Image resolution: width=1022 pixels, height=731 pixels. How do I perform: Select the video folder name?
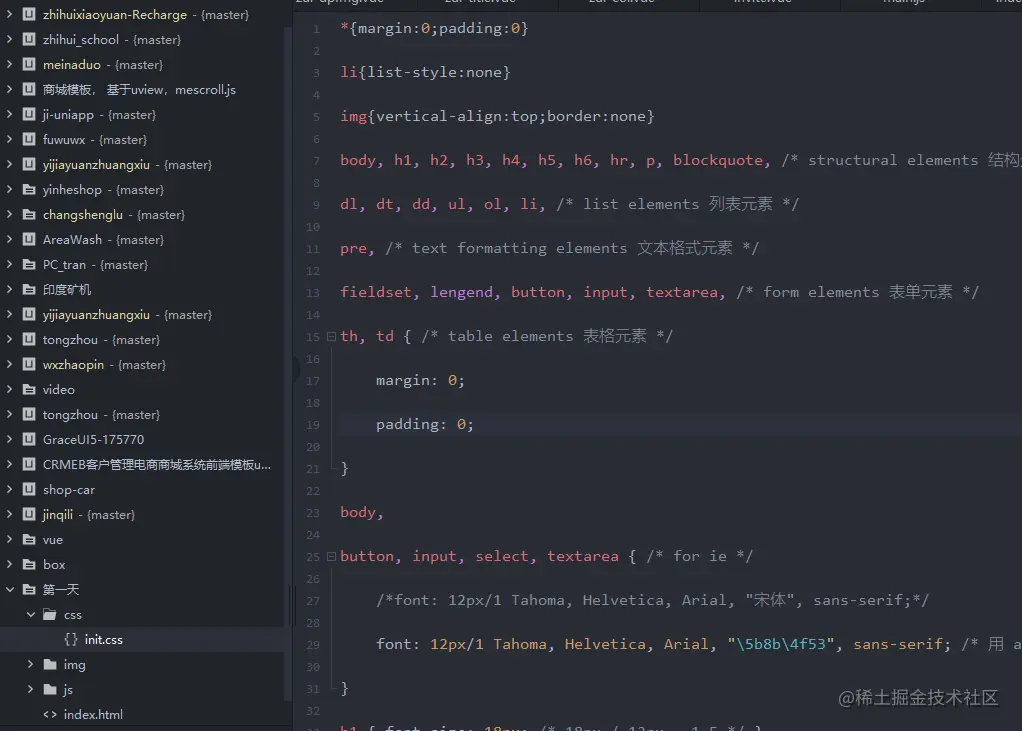pyautogui.click(x=59, y=390)
